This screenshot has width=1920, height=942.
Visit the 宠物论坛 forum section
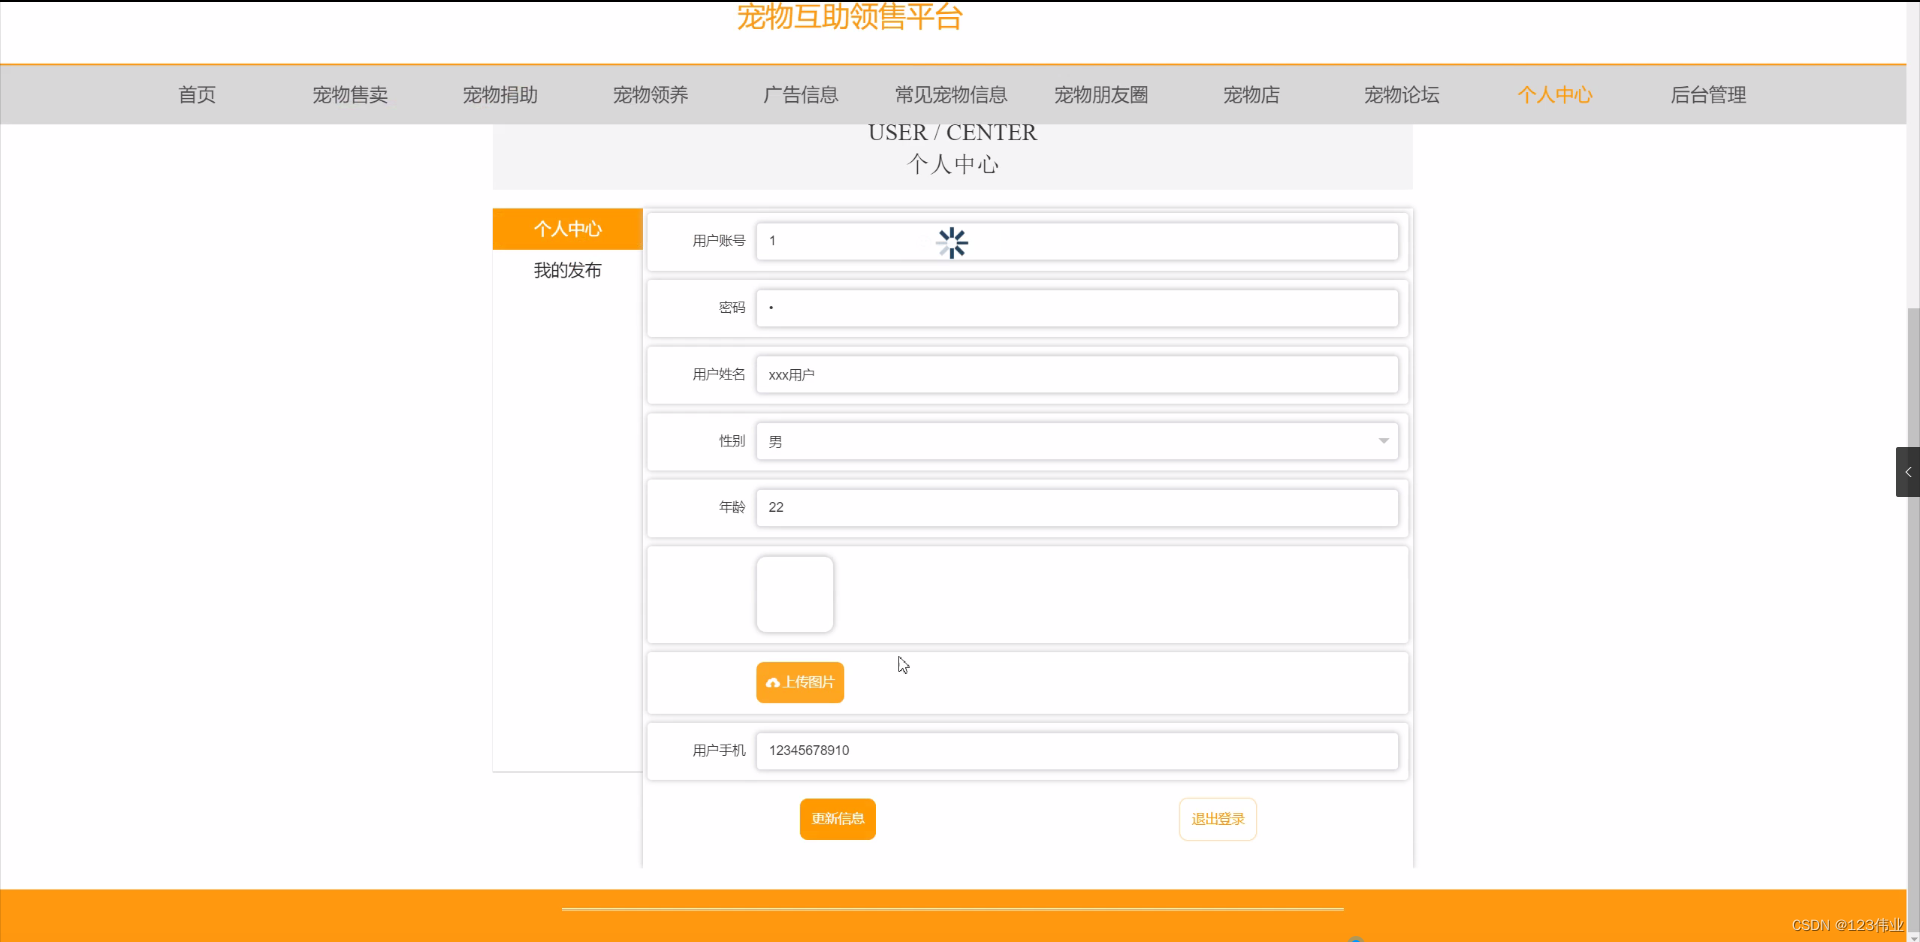(x=1401, y=95)
